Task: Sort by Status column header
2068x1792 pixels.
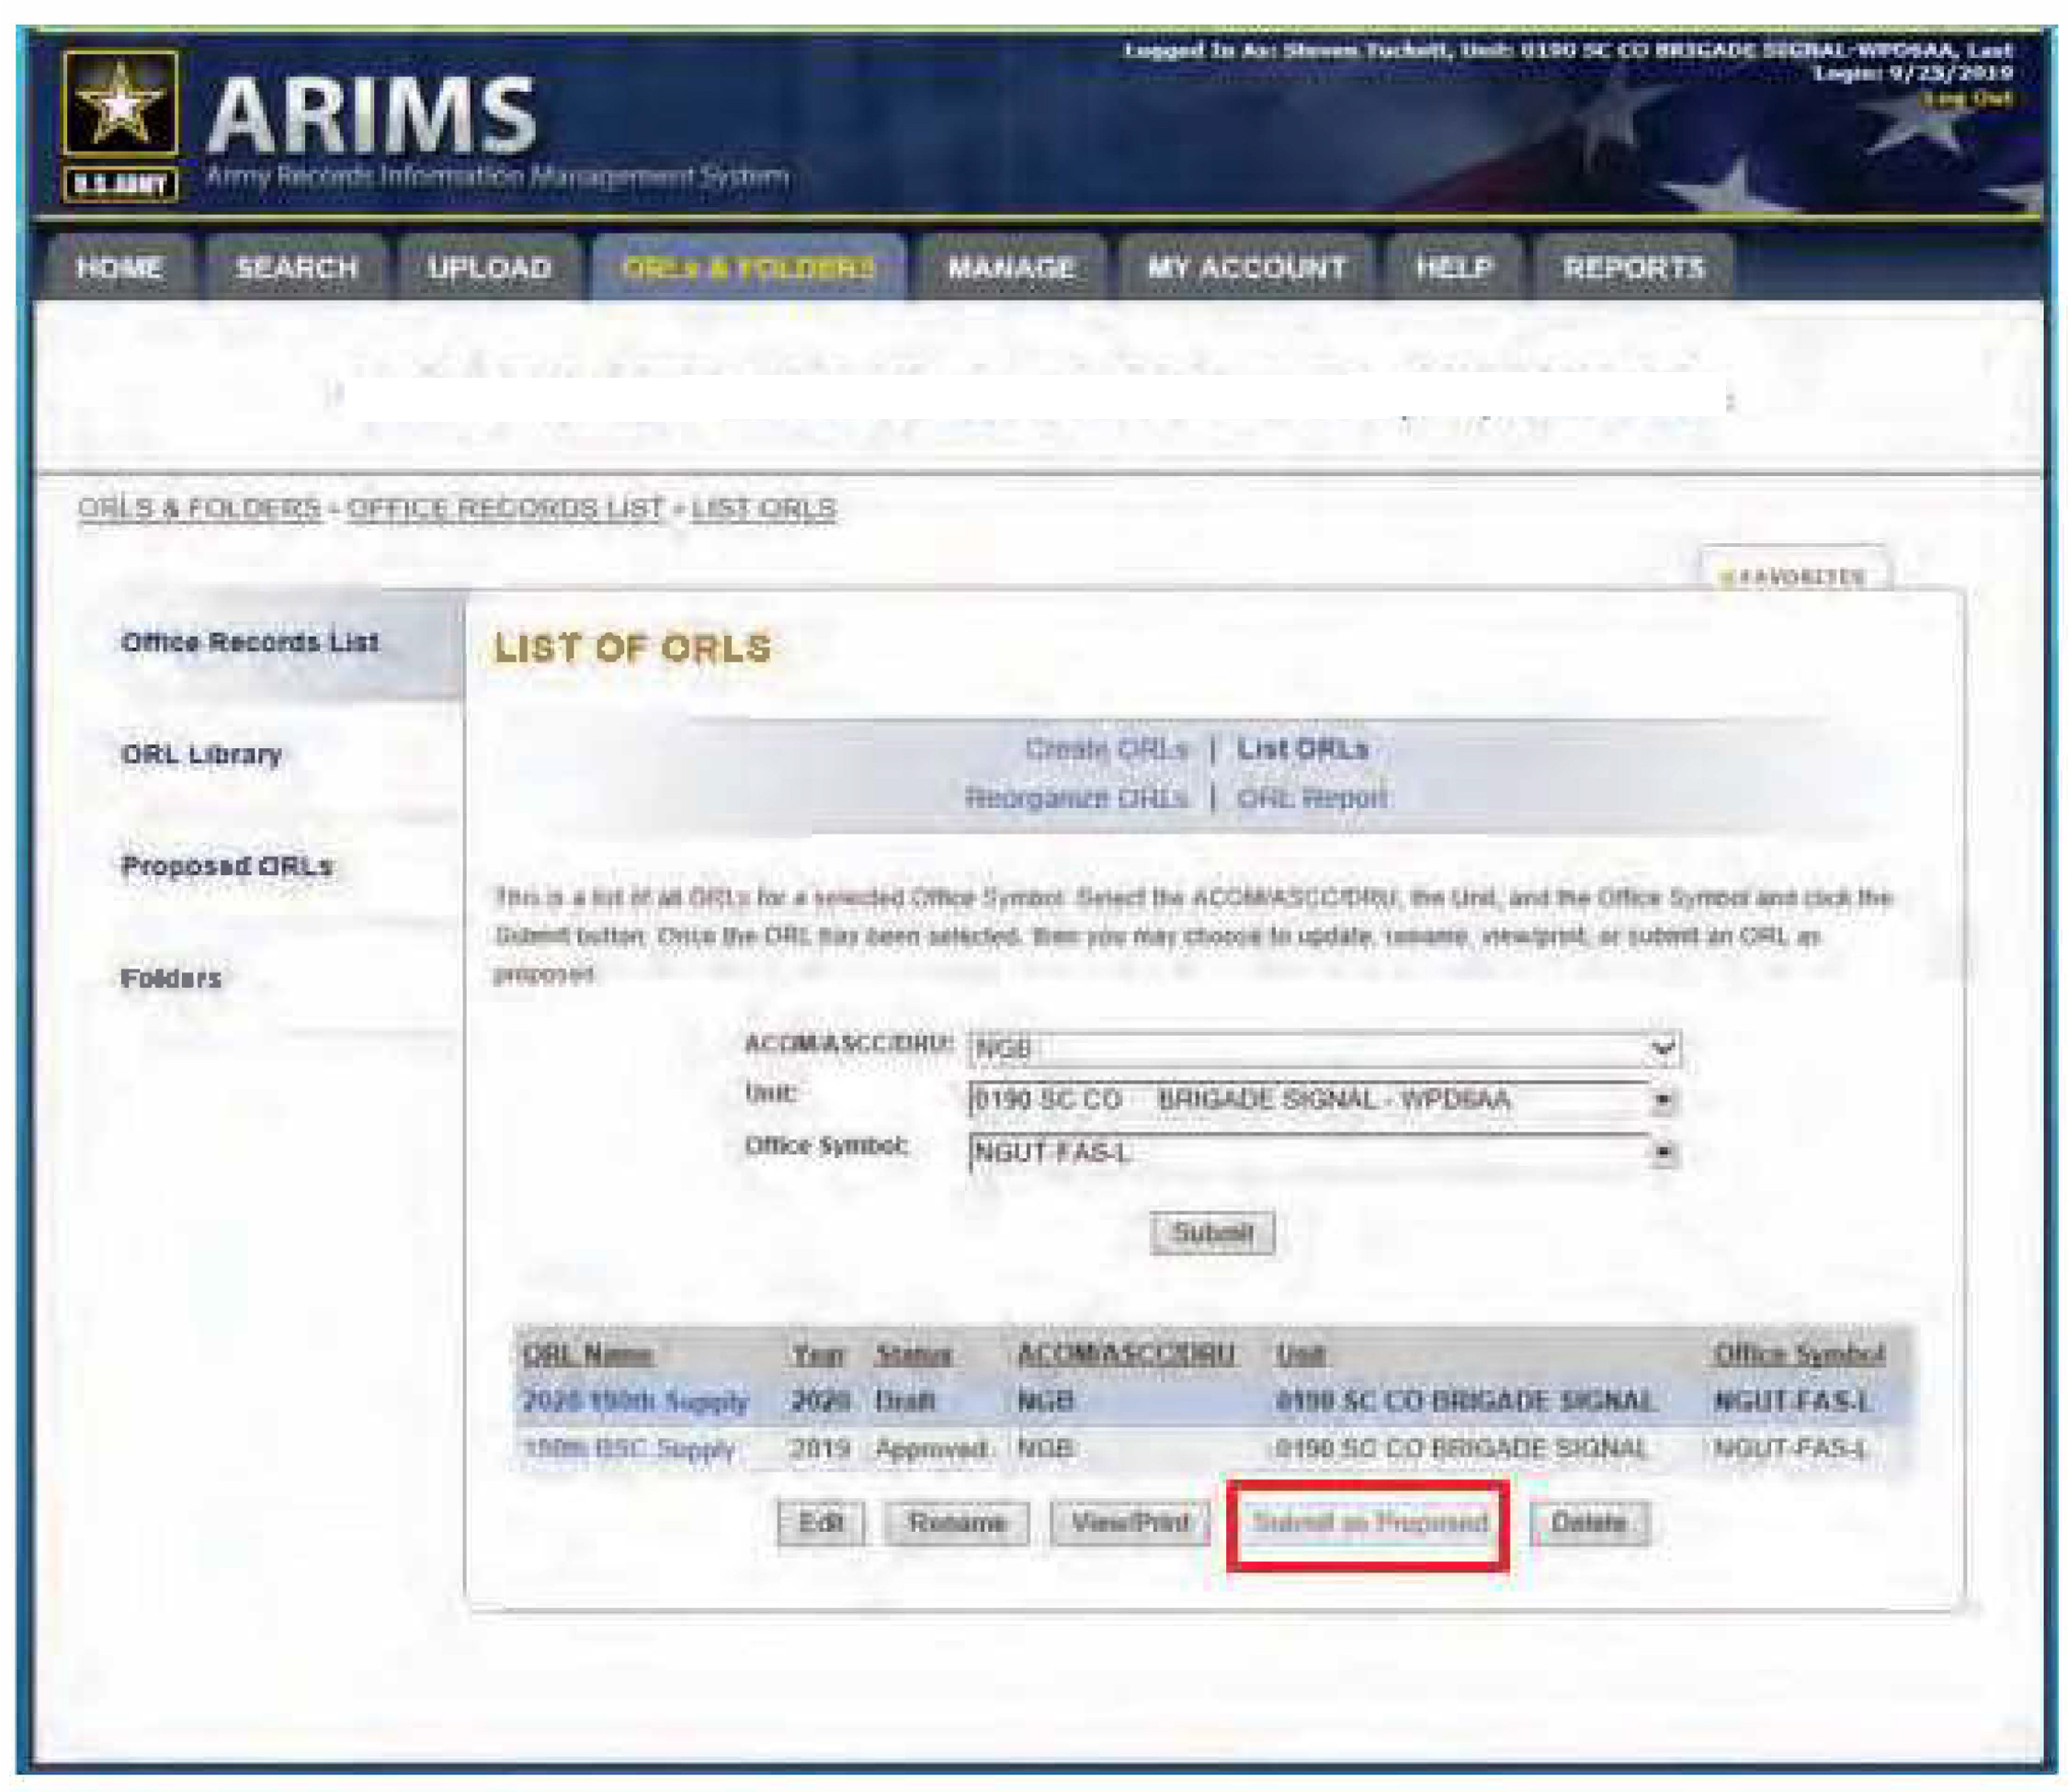Action: click(913, 1354)
